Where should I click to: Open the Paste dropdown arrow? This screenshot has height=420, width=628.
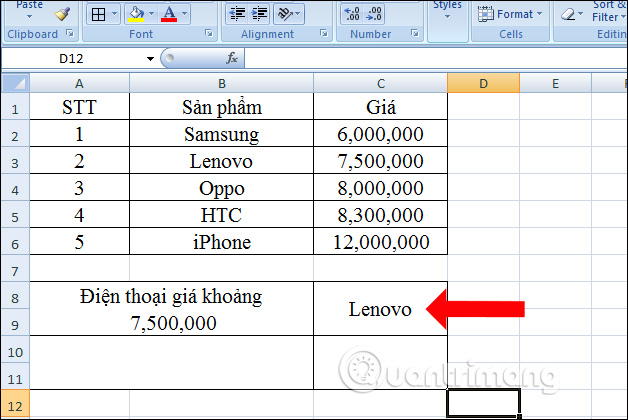29,17
